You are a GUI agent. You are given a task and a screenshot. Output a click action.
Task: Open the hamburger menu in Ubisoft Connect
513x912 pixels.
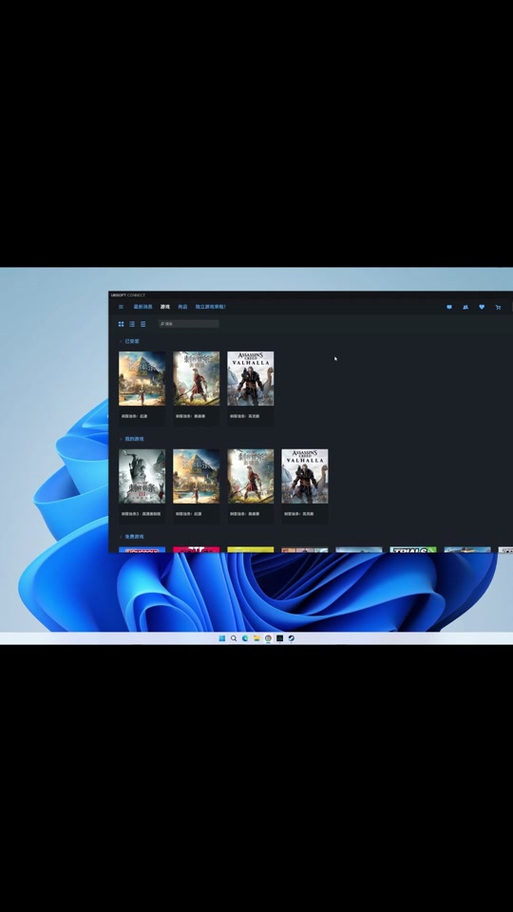pyautogui.click(x=121, y=307)
